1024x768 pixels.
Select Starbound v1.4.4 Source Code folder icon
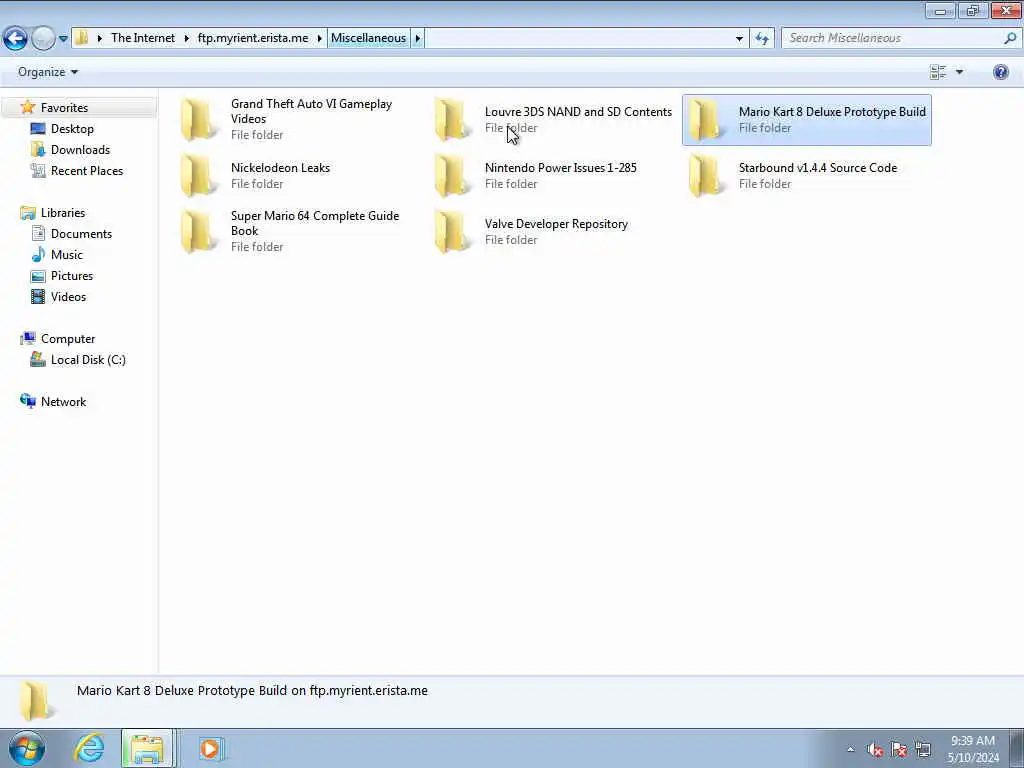[707, 175]
